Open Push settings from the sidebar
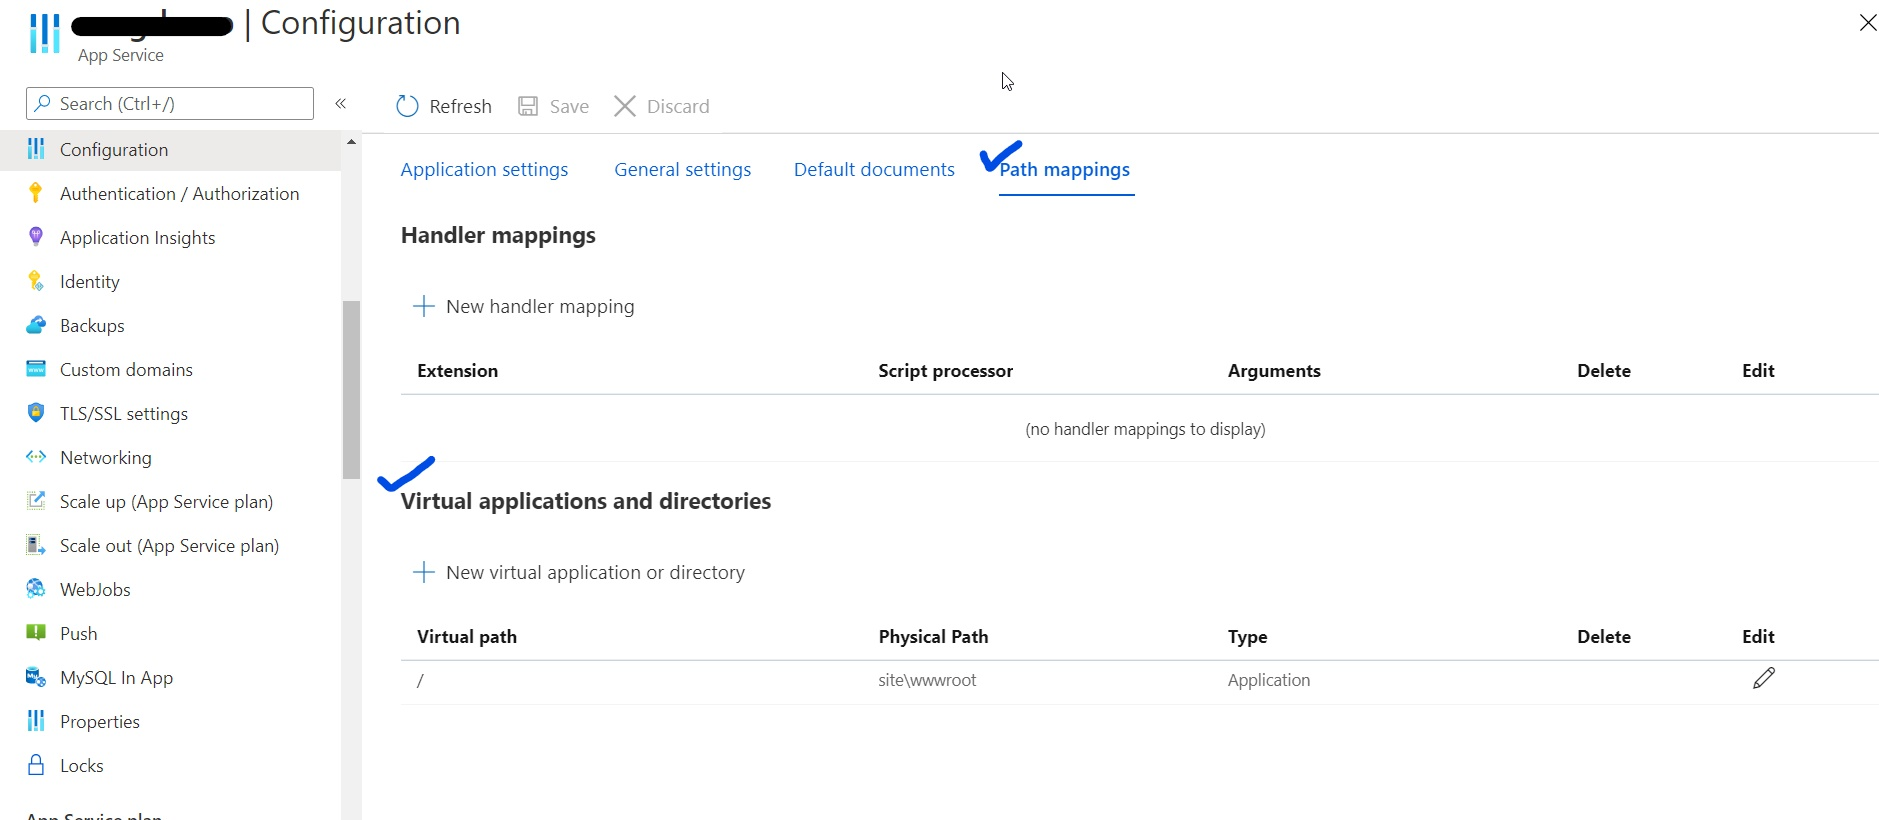1879x820 pixels. [78, 633]
